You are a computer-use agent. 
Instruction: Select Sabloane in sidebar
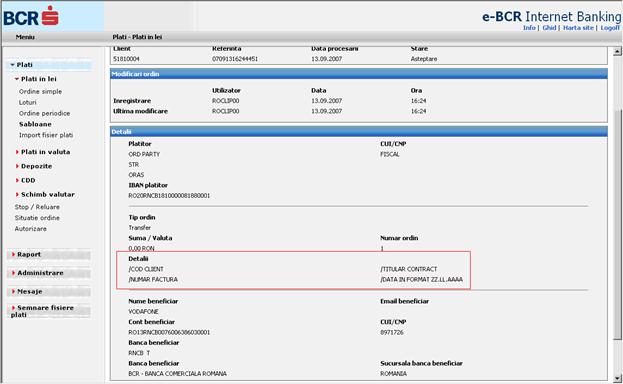[x=35, y=124]
